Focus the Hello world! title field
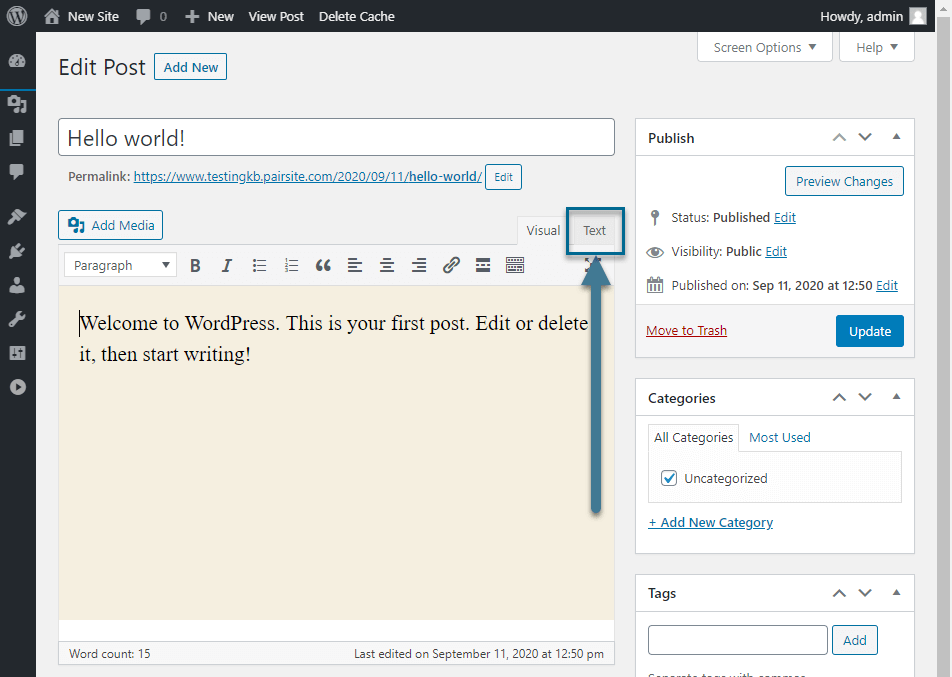The width and height of the screenshot is (952, 677). point(336,137)
